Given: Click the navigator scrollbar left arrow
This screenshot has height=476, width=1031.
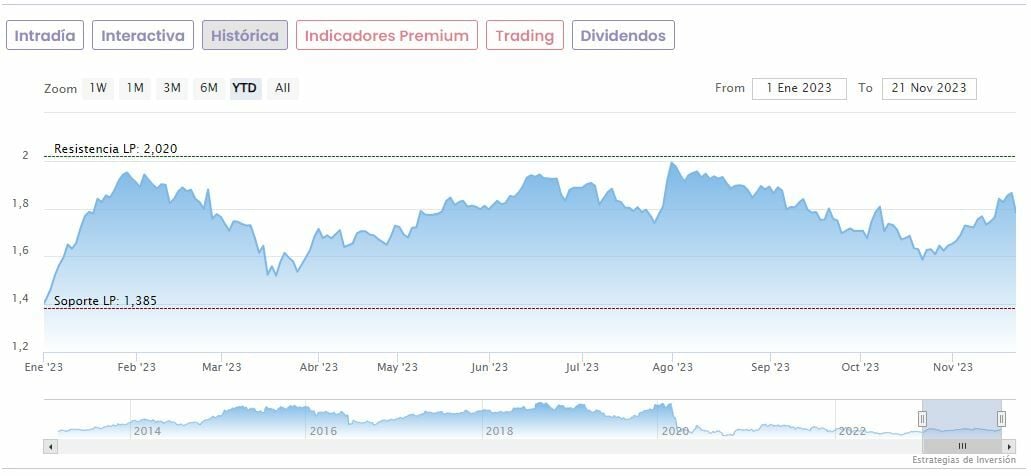Looking at the screenshot, I should coord(49,445).
